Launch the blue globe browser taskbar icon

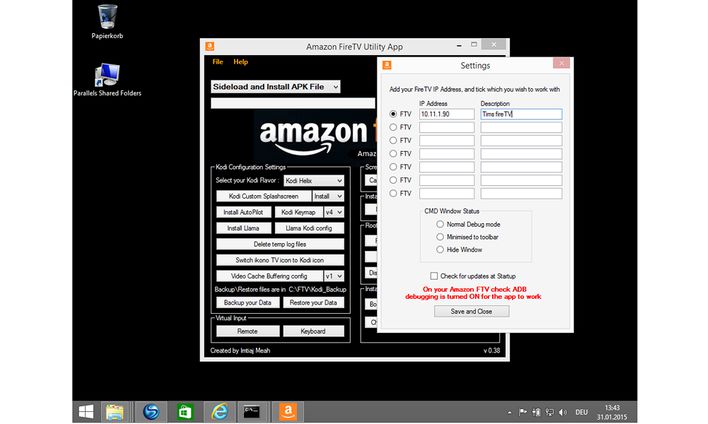pyautogui.click(x=151, y=412)
